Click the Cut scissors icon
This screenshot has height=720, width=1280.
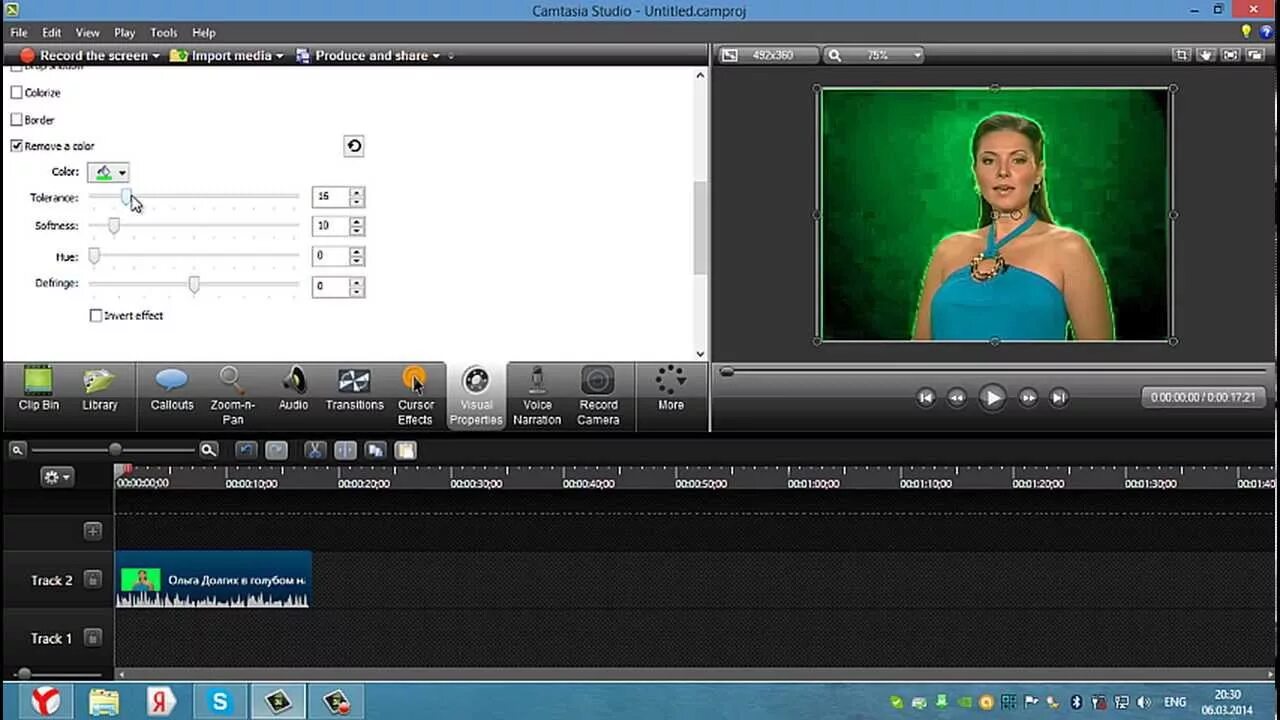point(315,450)
